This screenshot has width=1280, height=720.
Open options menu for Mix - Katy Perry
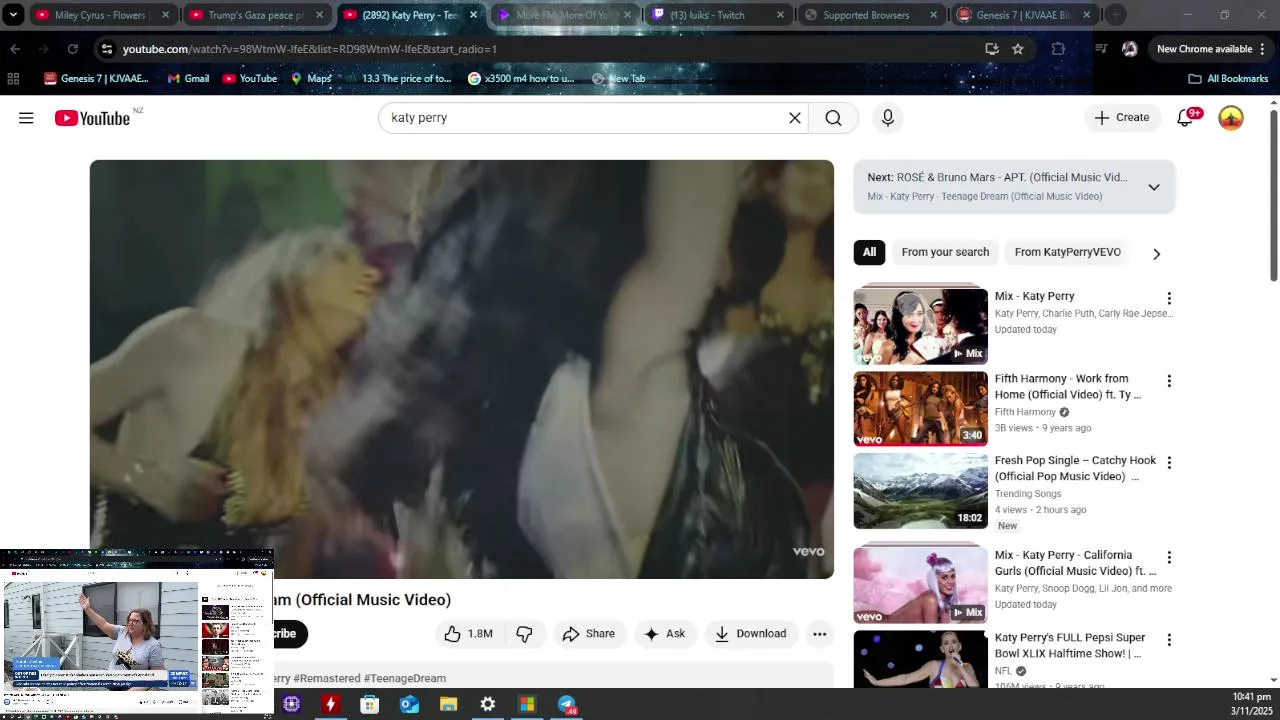pos(1169,299)
